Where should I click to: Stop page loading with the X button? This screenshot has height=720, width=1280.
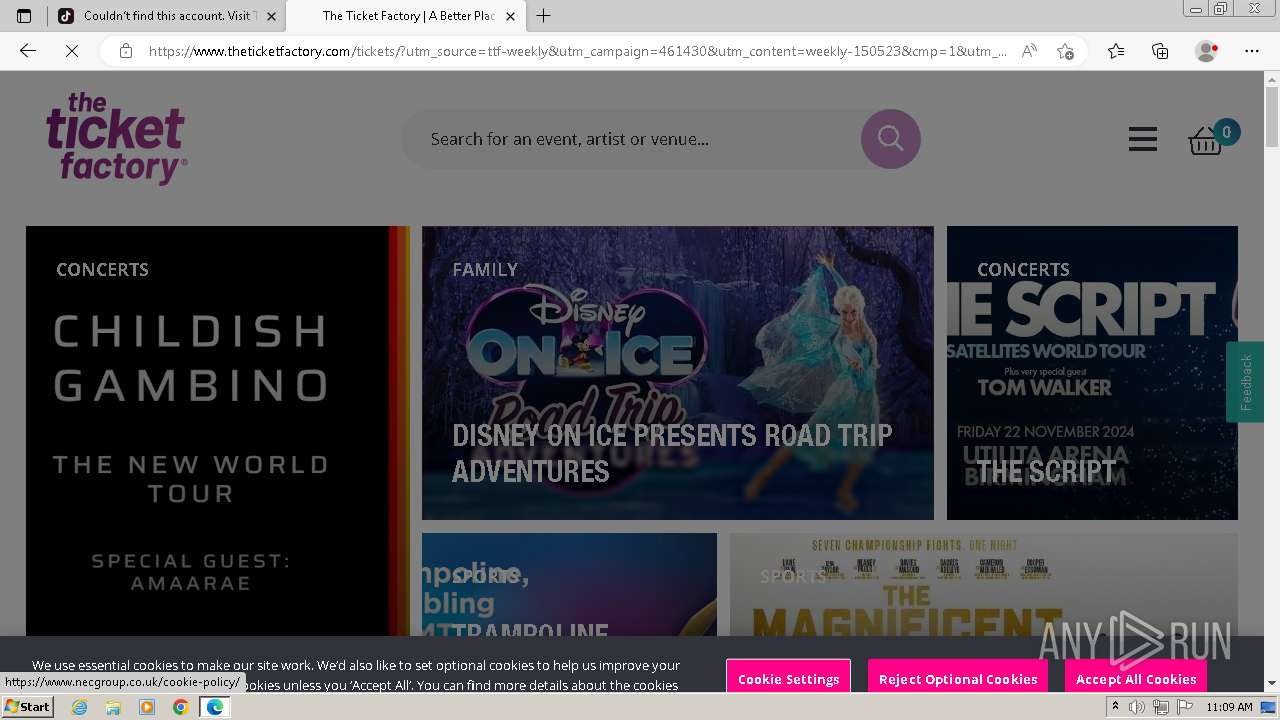(72, 51)
